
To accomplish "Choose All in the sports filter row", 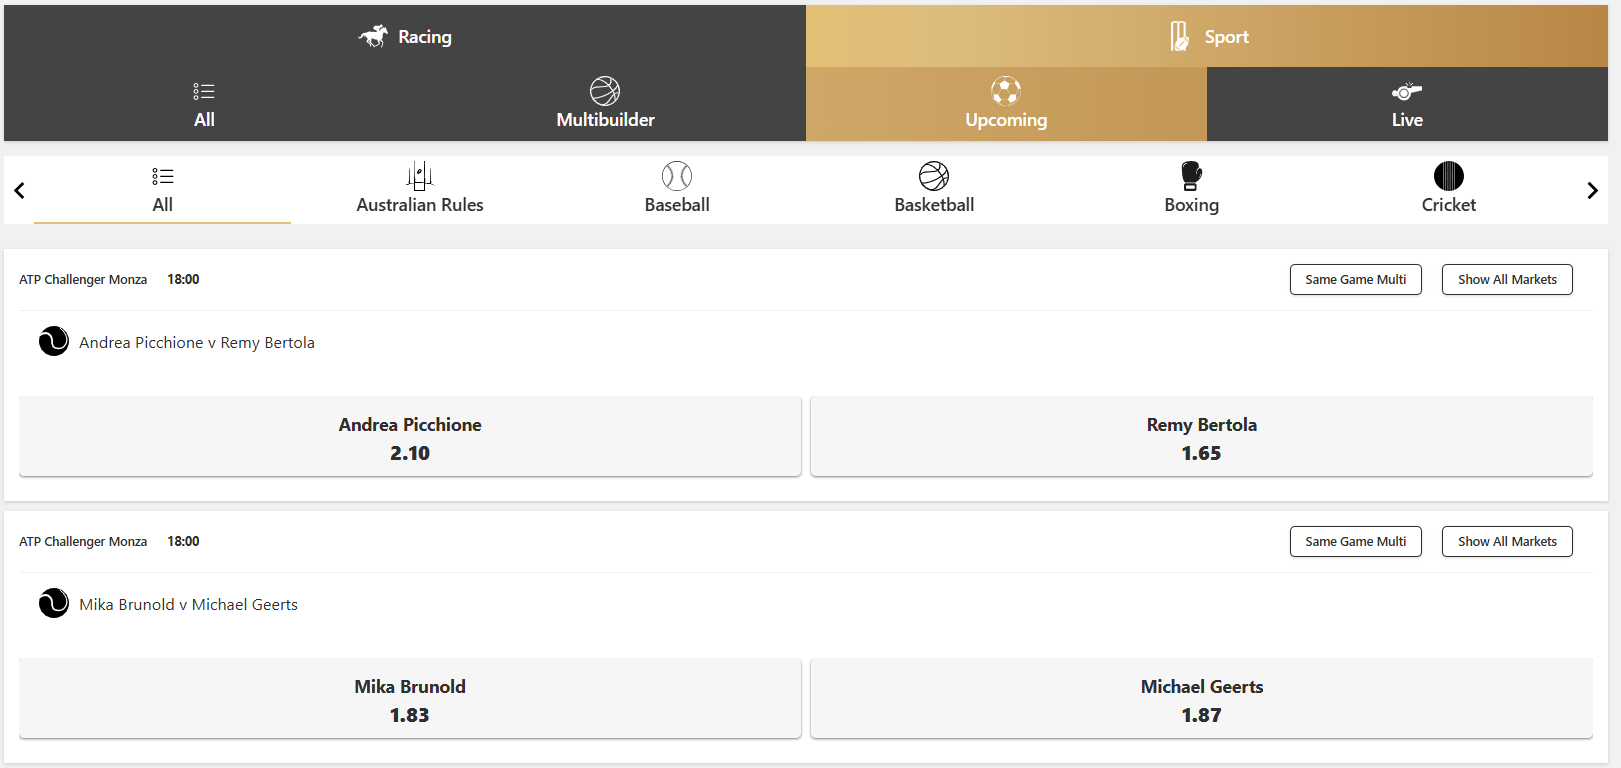I will [163, 189].
